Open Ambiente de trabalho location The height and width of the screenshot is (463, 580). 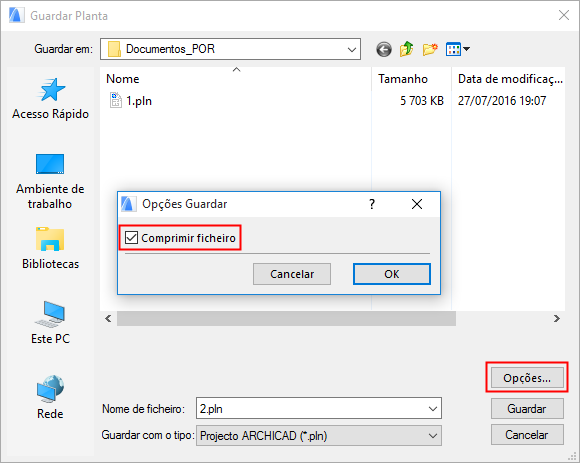tap(50, 181)
